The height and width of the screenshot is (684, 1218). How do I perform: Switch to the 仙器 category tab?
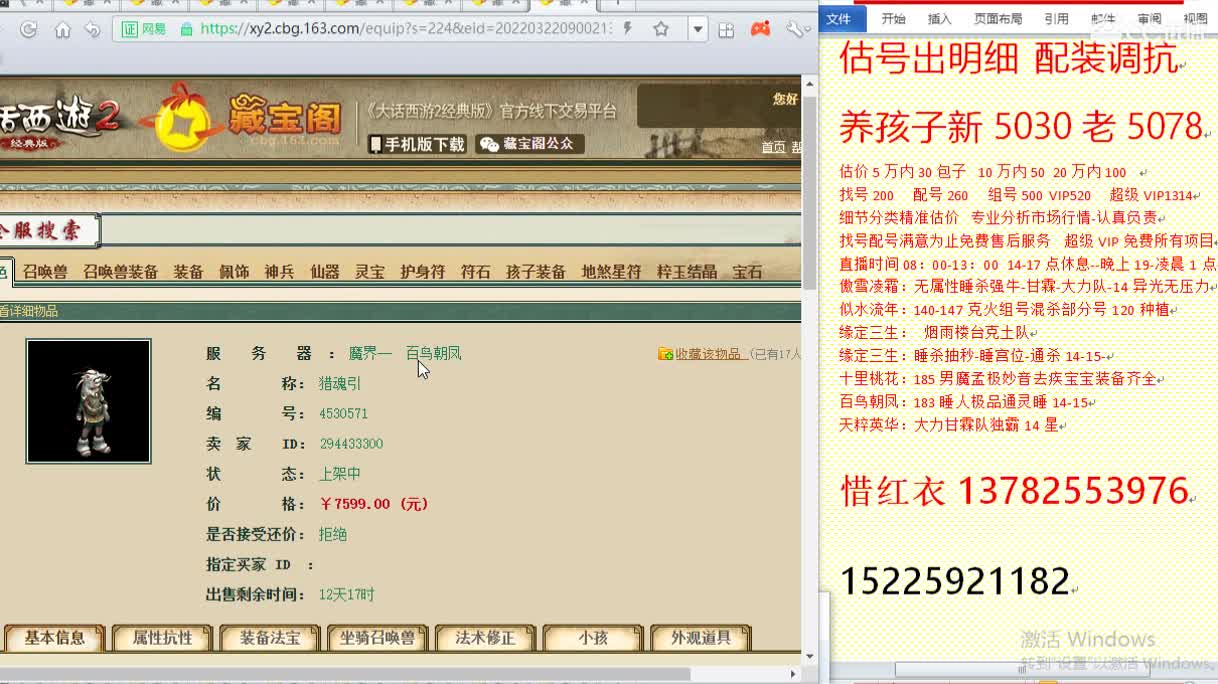[325, 271]
